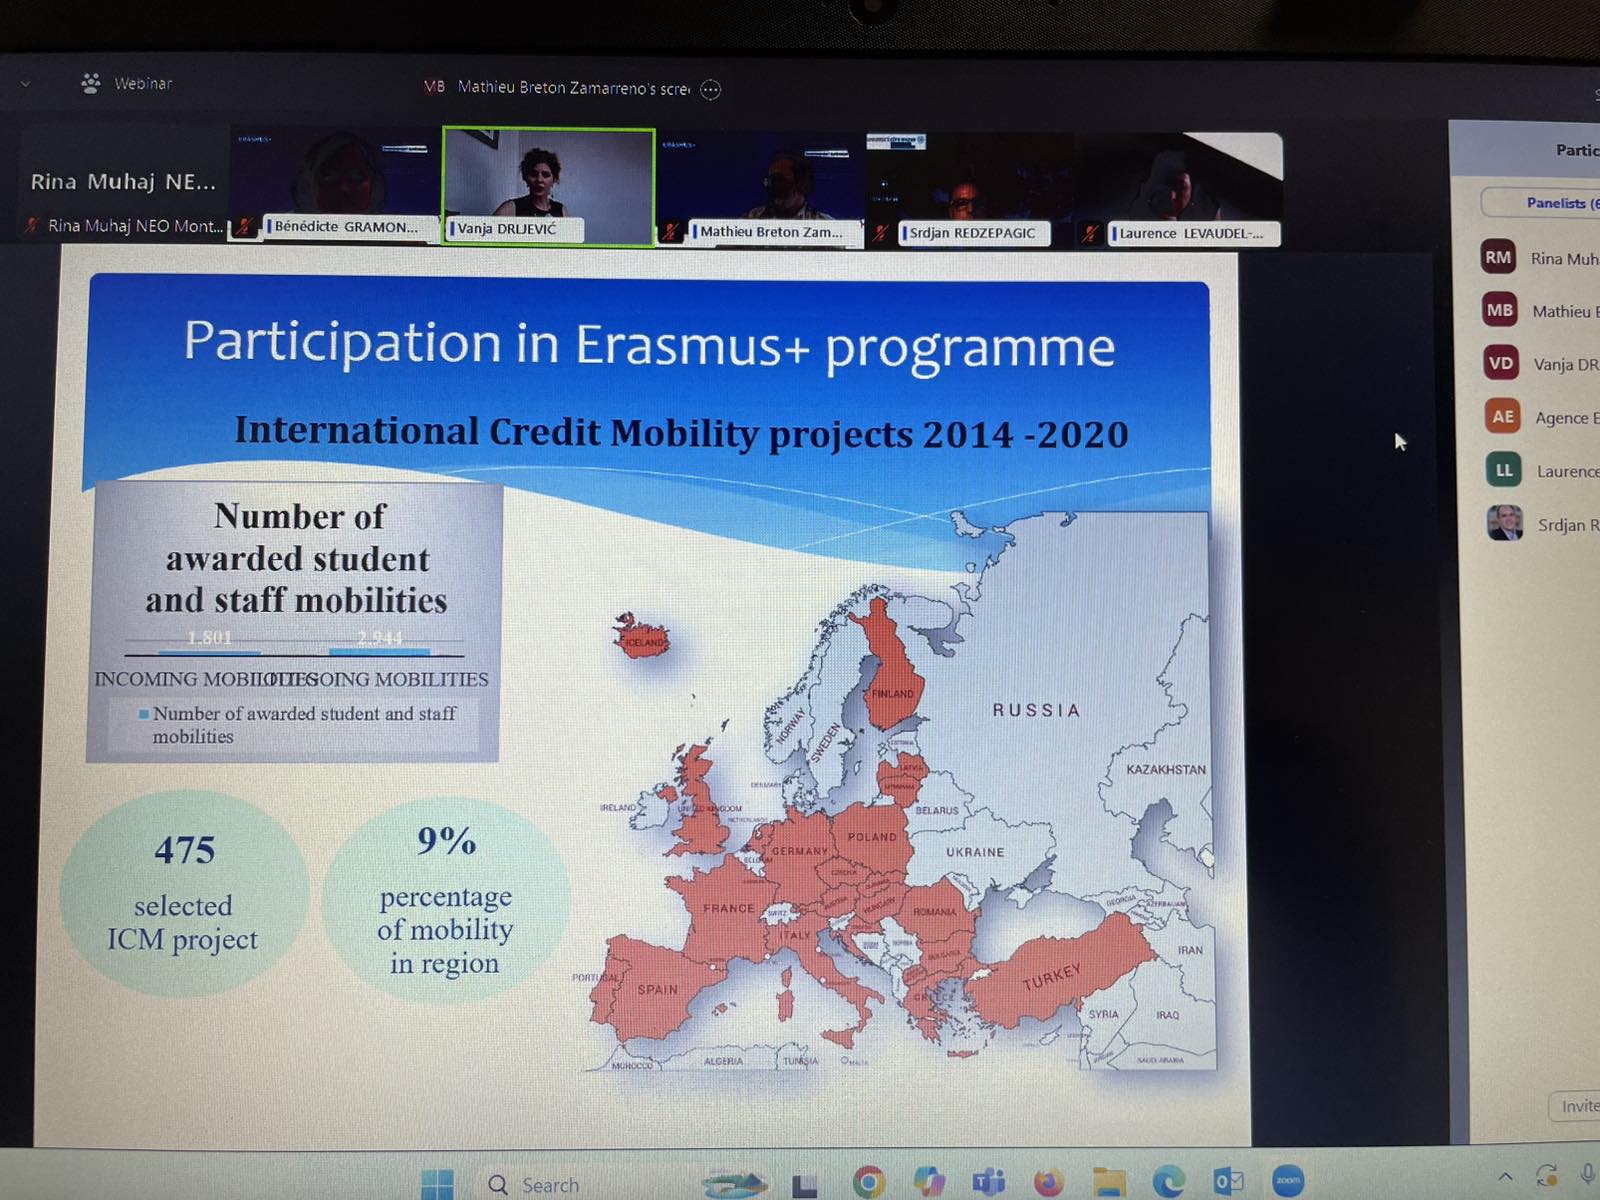Click muted mic icon on Srdjan's tile

click(880, 233)
